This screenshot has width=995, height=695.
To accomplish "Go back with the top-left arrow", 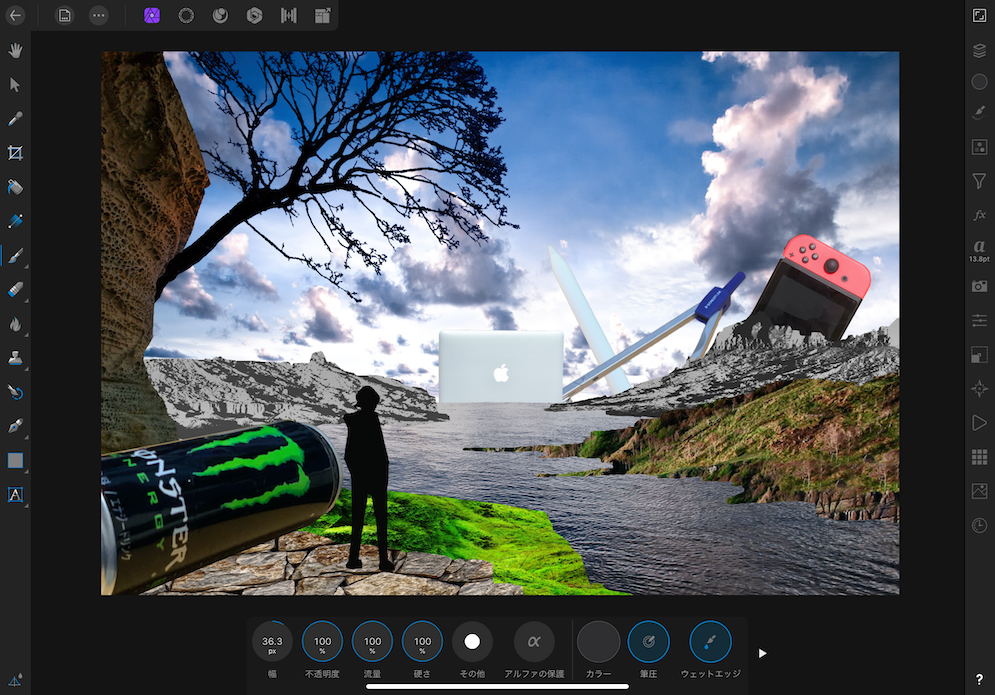I will coord(15,15).
